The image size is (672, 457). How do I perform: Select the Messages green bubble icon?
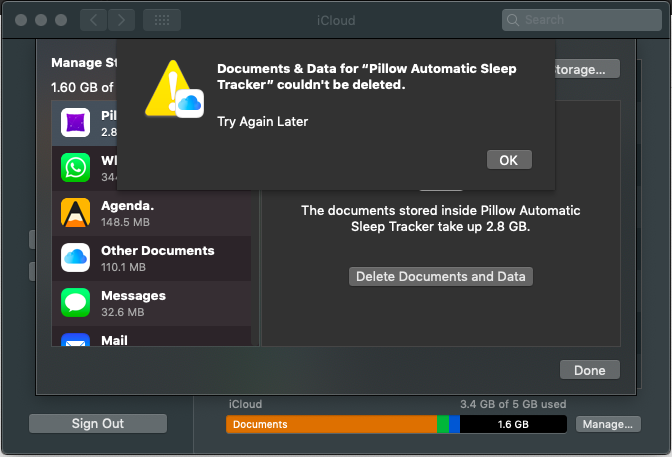pyautogui.click(x=75, y=303)
